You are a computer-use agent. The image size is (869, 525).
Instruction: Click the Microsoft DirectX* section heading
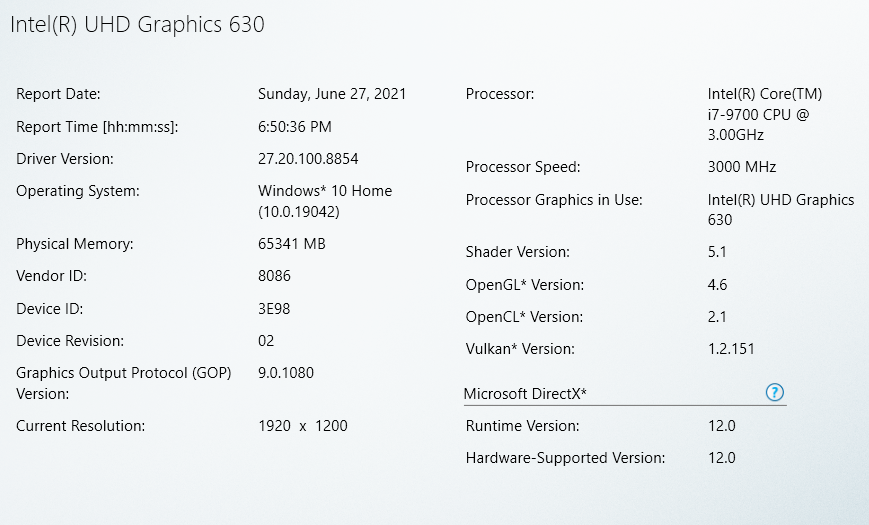[x=525, y=394]
